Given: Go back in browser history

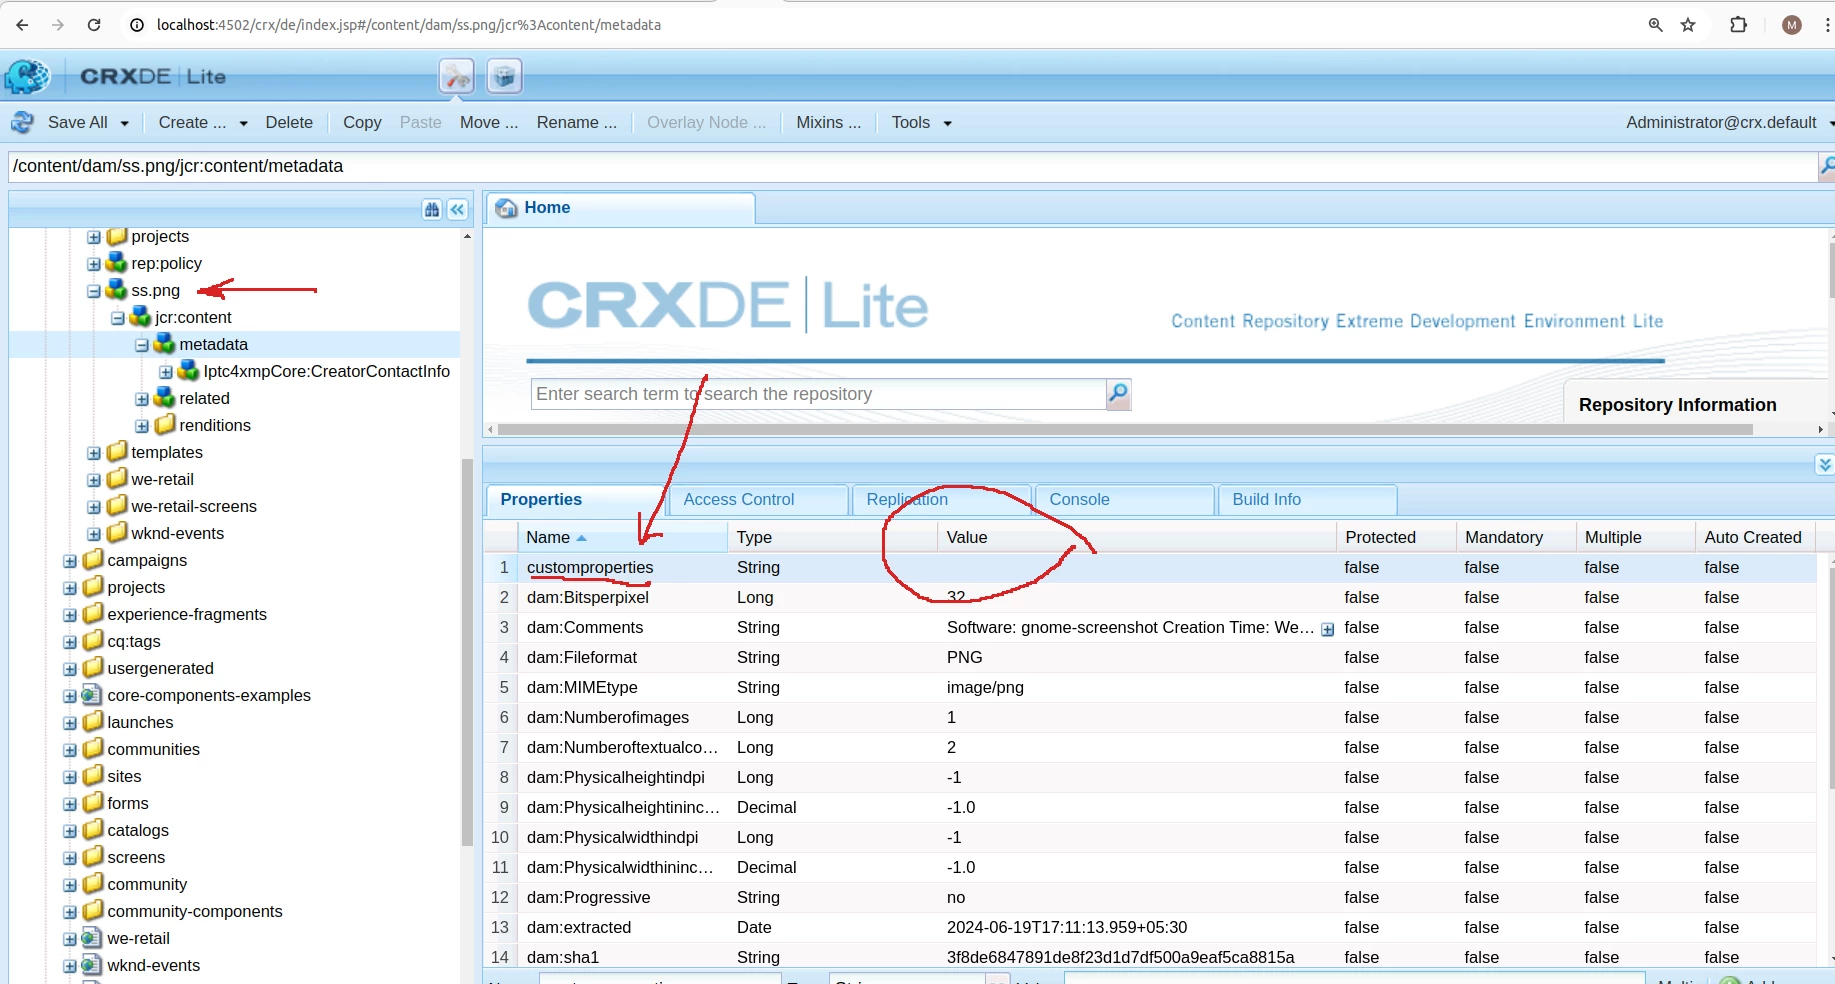Looking at the screenshot, I should (x=22, y=25).
